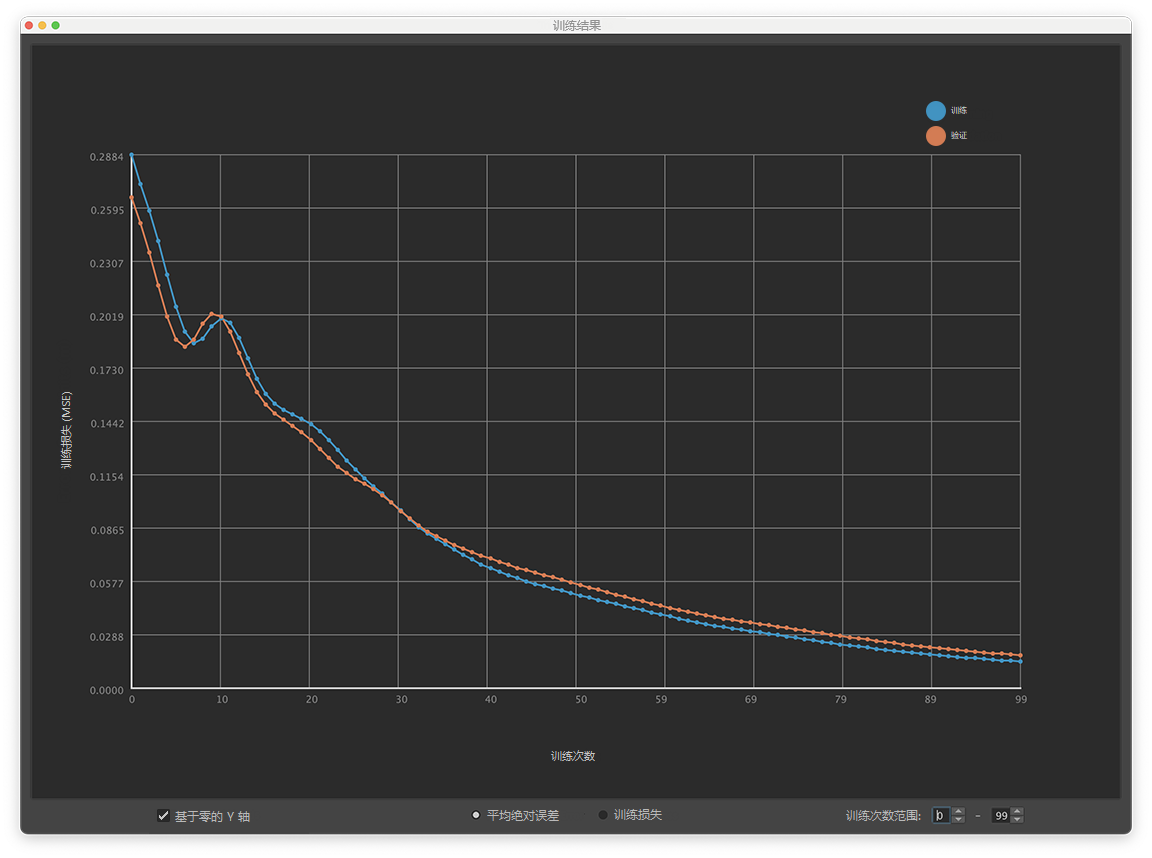Click the 0.0577 y-axis value
Image resolution: width=1152 pixels, height=858 pixels.
click(x=107, y=584)
